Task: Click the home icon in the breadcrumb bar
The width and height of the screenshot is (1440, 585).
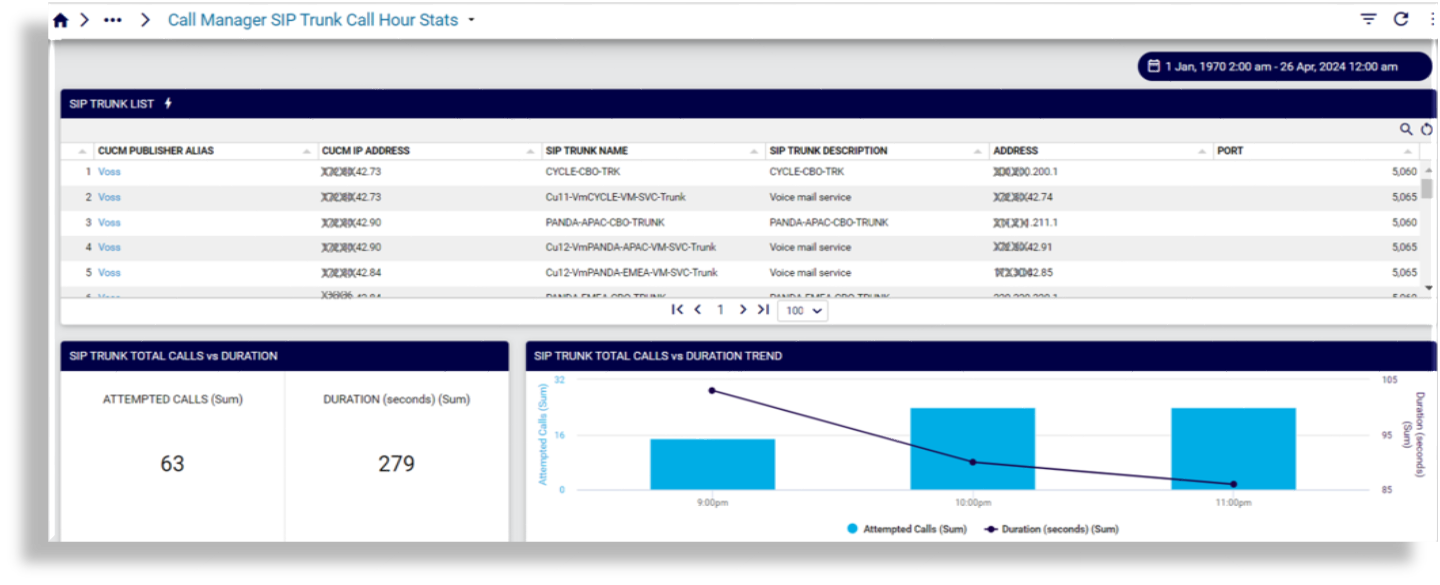Action: tap(60, 18)
